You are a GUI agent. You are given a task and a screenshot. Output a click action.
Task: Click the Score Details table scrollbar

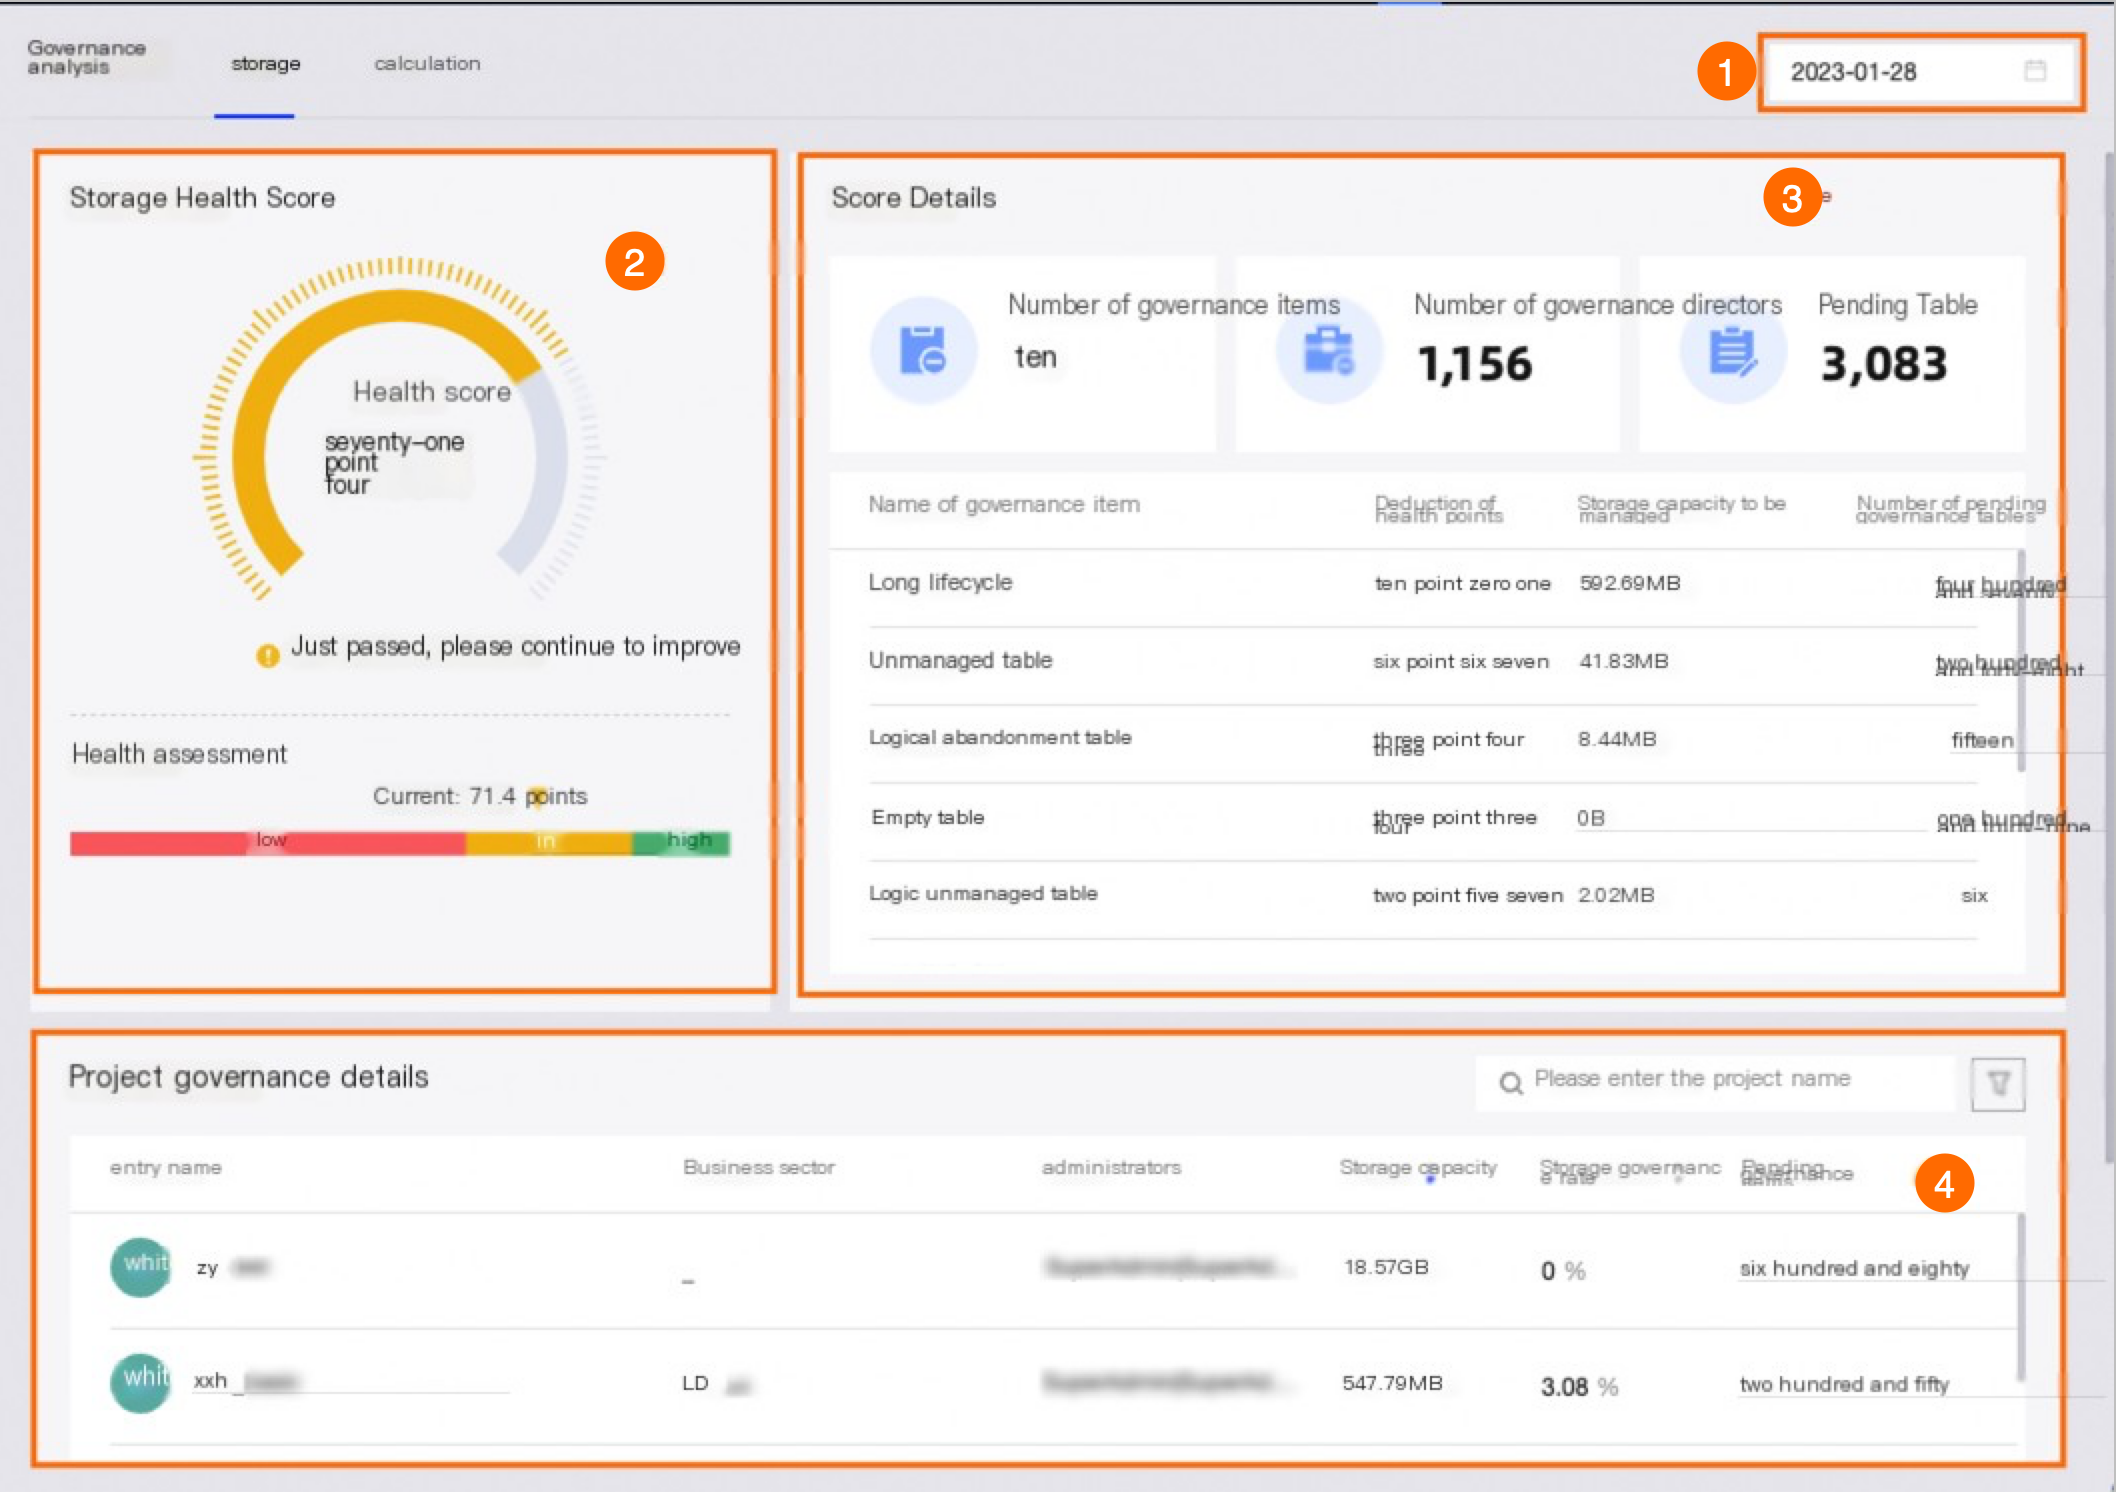point(2021,660)
